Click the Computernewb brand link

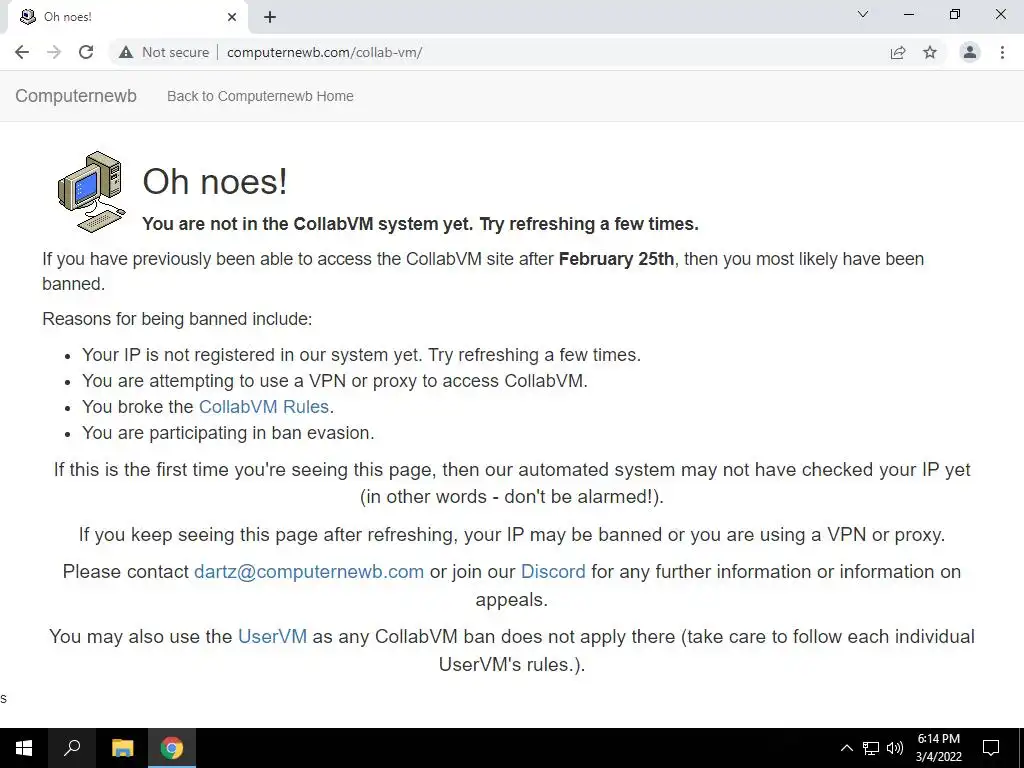click(76, 96)
